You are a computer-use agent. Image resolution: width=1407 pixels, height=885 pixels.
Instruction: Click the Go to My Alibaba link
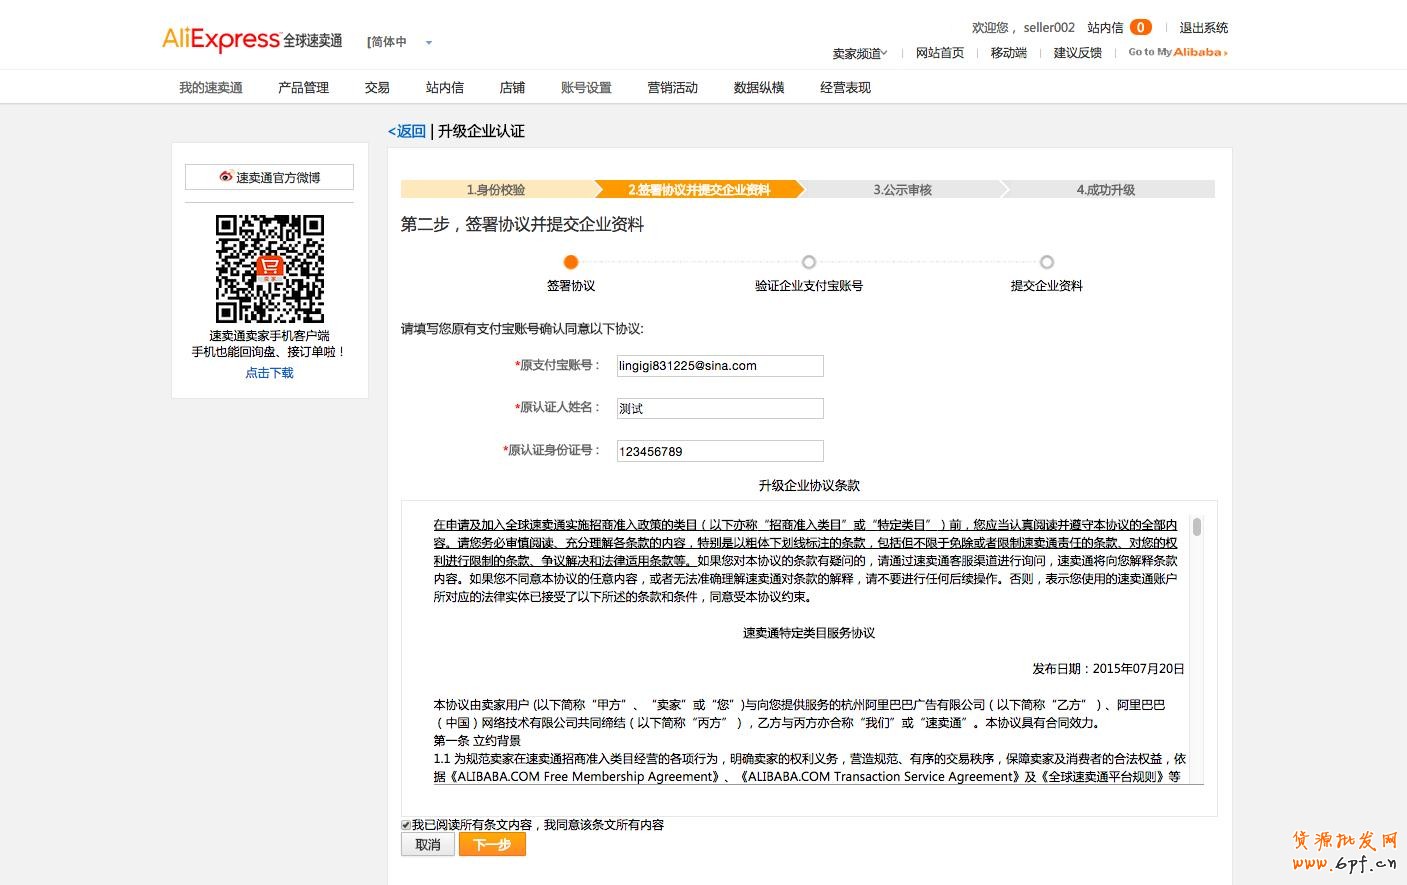[x=1177, y=52]
